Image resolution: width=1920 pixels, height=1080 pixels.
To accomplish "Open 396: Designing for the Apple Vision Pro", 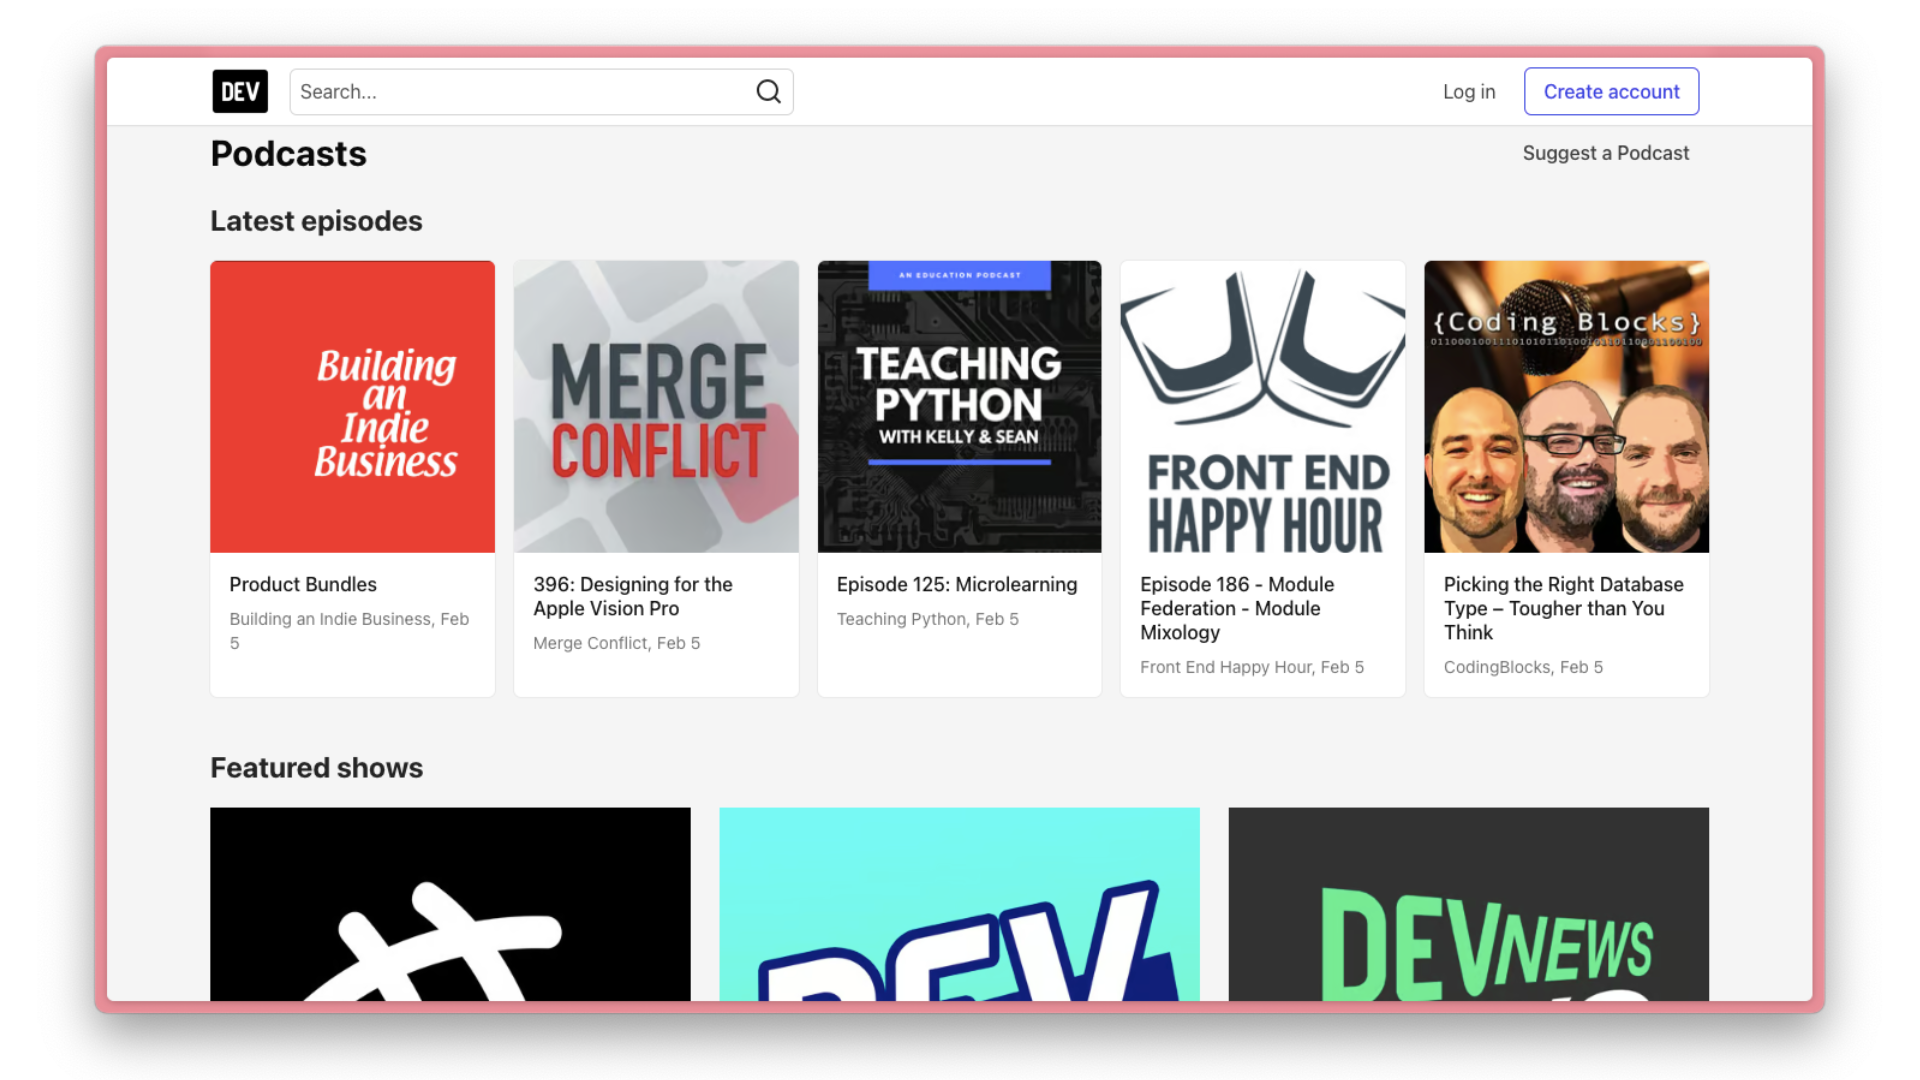I will [x=633, y=596].
